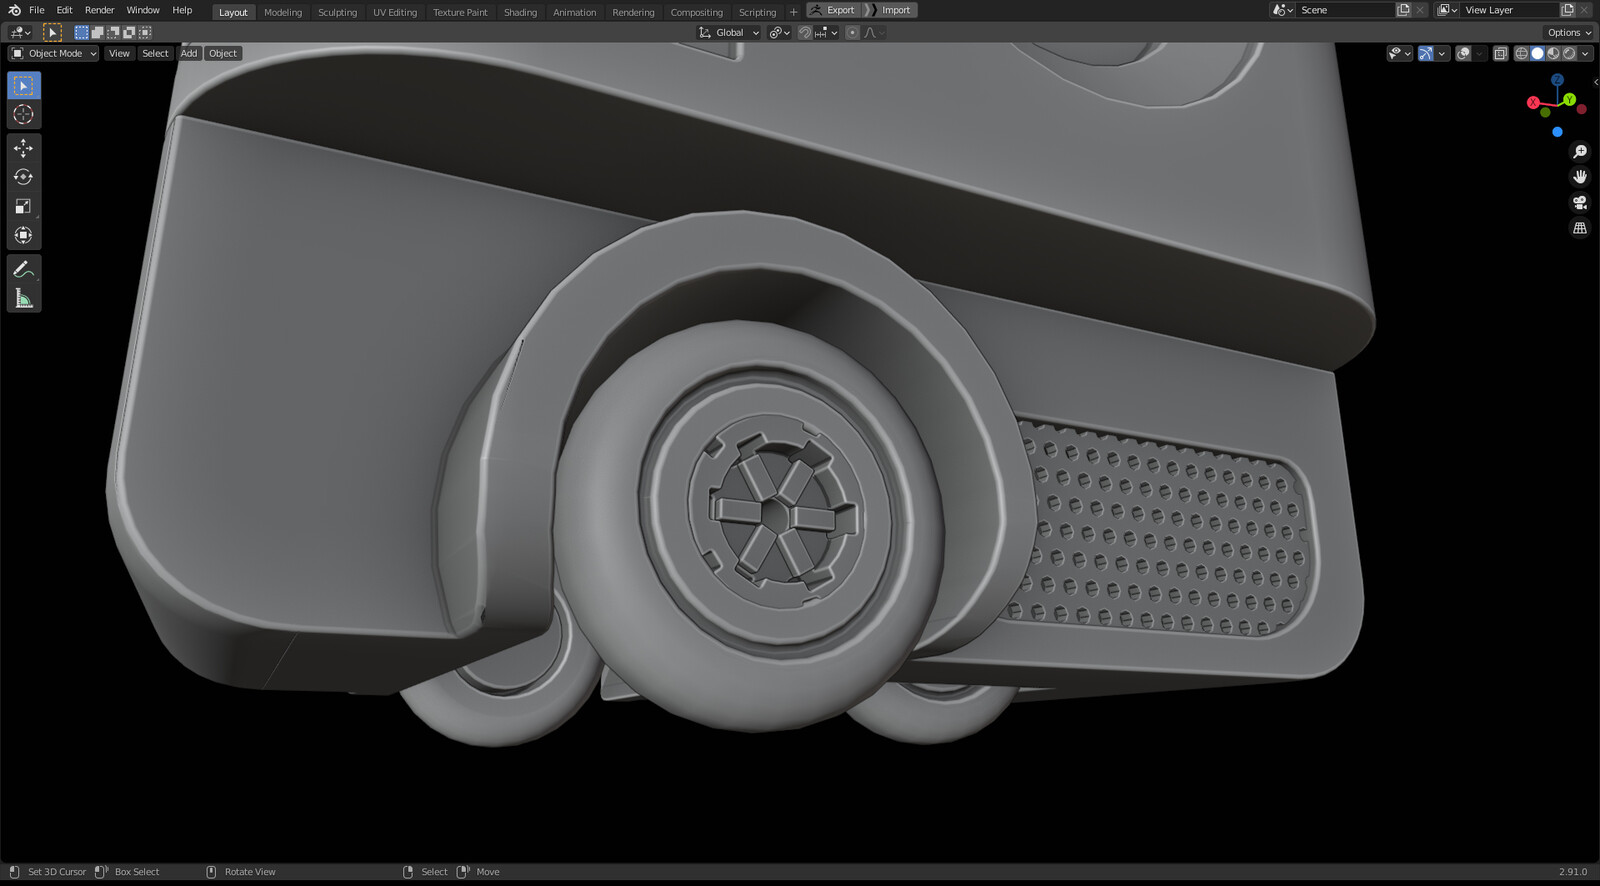Open the editor type dropdown
This screenshot has height=886, width=1600.
pyautogui.click(x=20, y=32)
